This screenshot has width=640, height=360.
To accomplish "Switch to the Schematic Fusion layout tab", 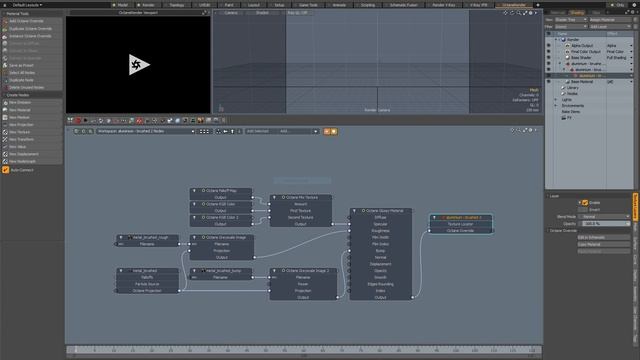I will [x=403, y=5].
